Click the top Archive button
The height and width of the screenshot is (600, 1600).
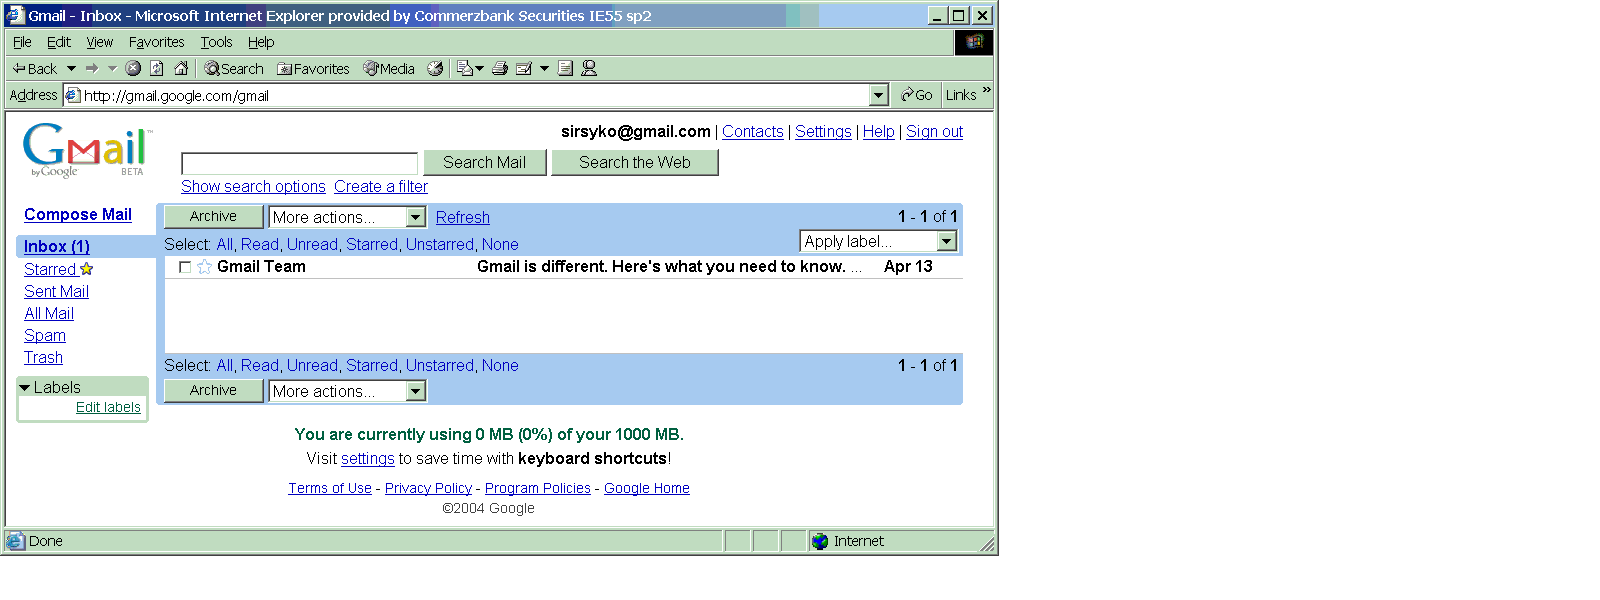click(213, 216)
